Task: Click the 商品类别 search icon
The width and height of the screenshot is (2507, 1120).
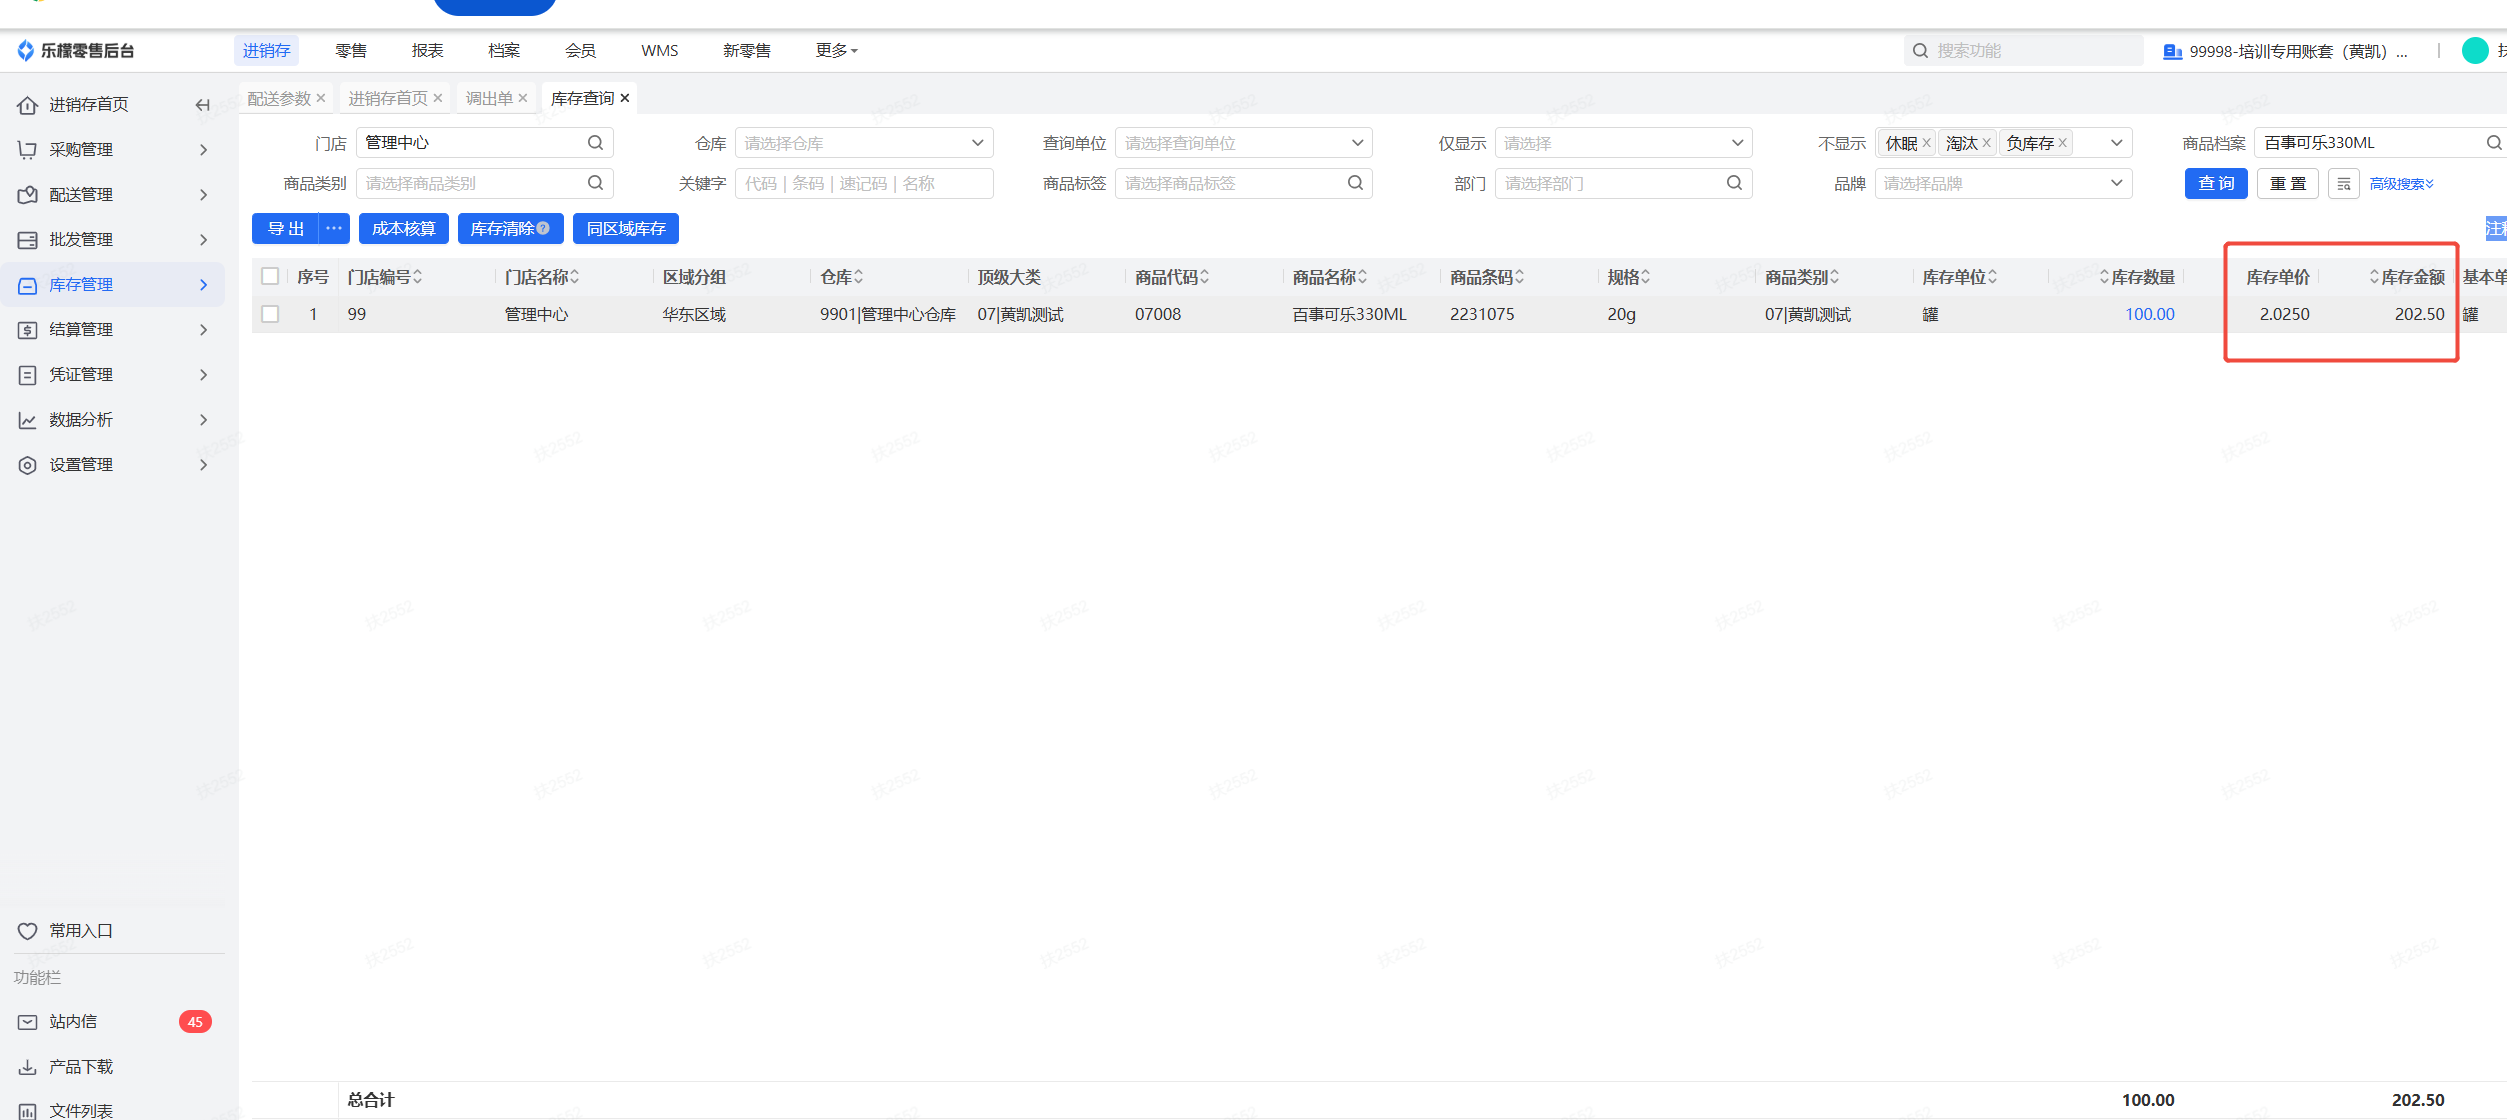Action: point(595,183)
